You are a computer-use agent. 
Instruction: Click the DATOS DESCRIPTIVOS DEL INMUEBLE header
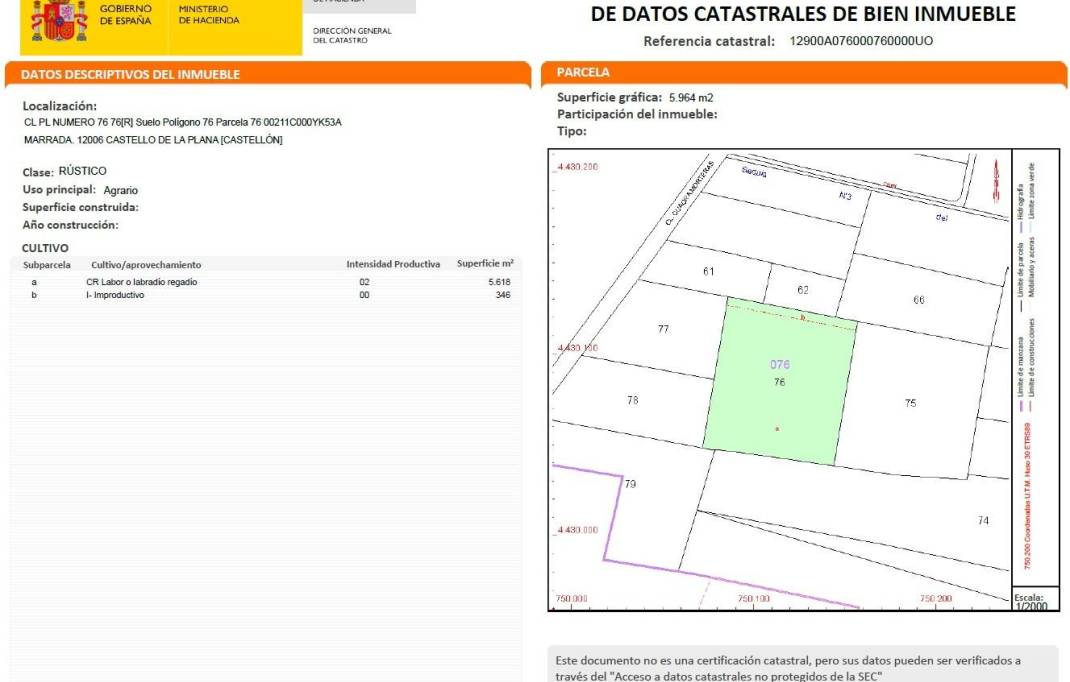(x=130, y=74)
